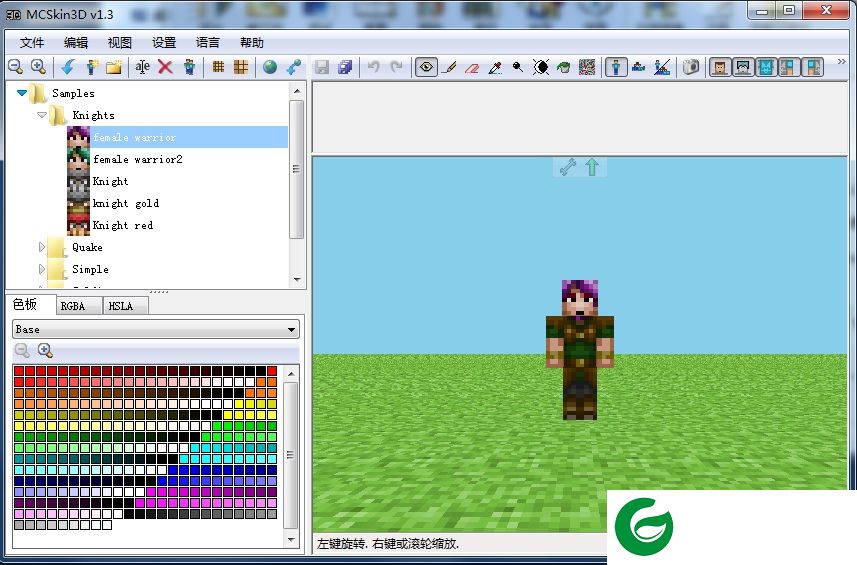The image size is (857, 565).
Task: Redo the action with the redo arrow
Action: tap(397, 67)
